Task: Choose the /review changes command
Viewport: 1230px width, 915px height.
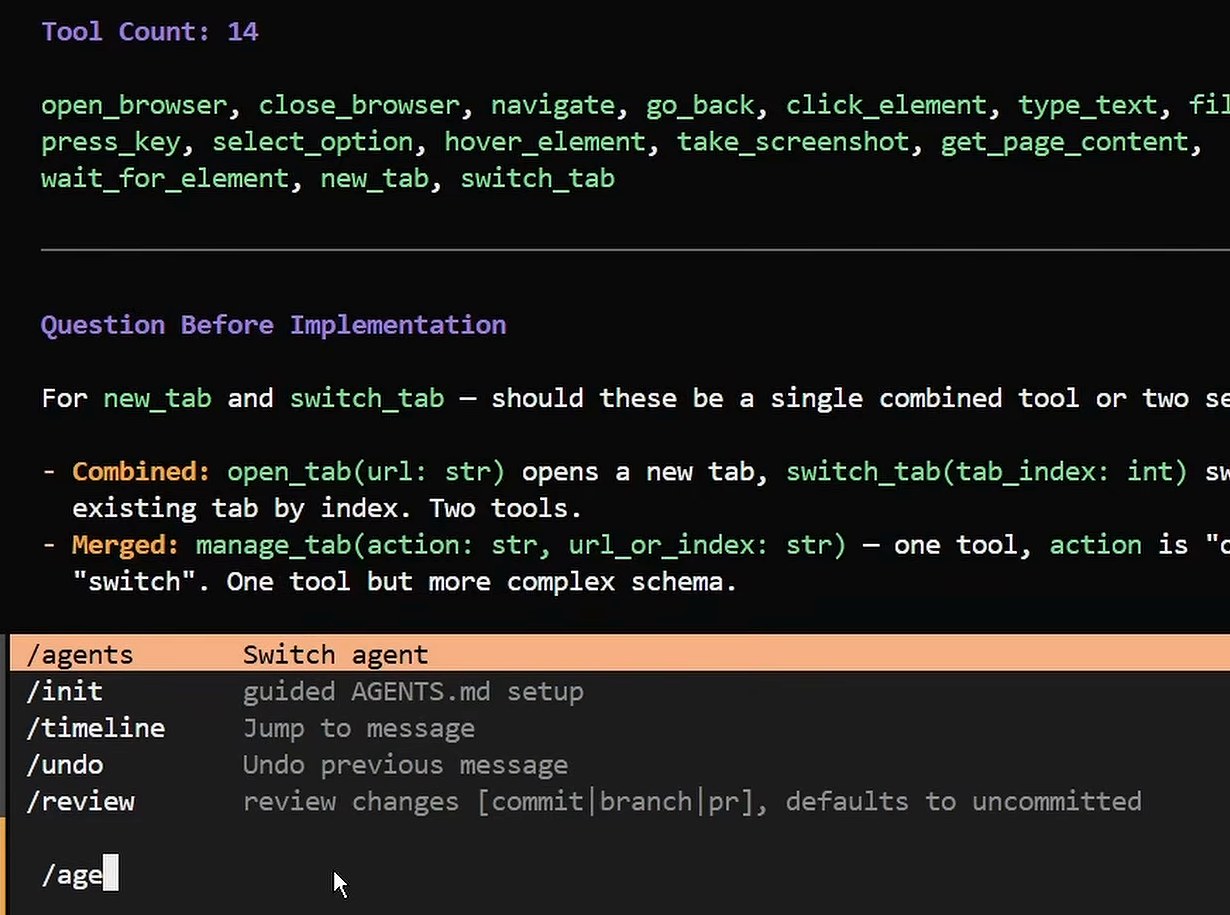Action: [x=620, y=802]
